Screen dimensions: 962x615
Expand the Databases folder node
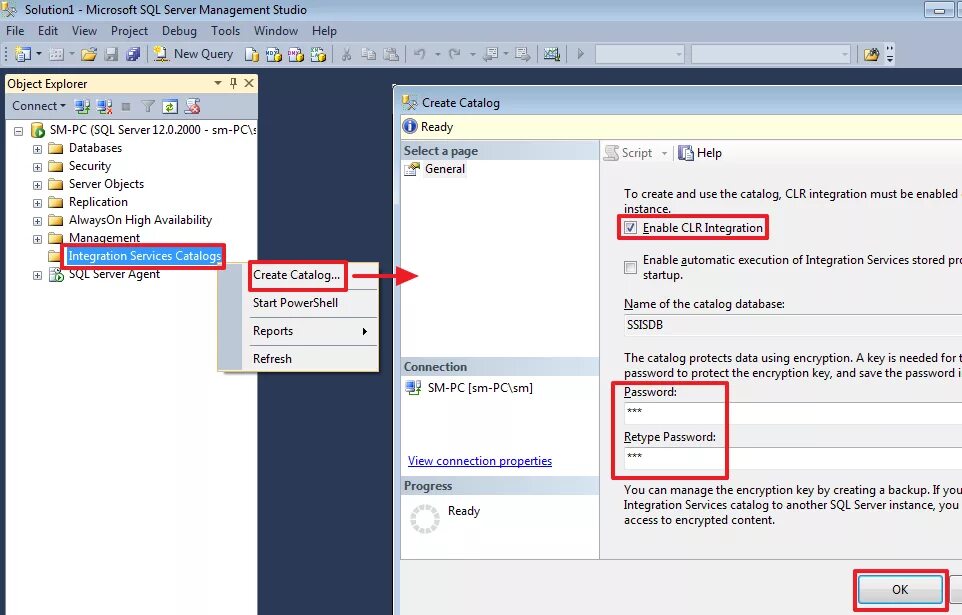click(x=37, y=149)
